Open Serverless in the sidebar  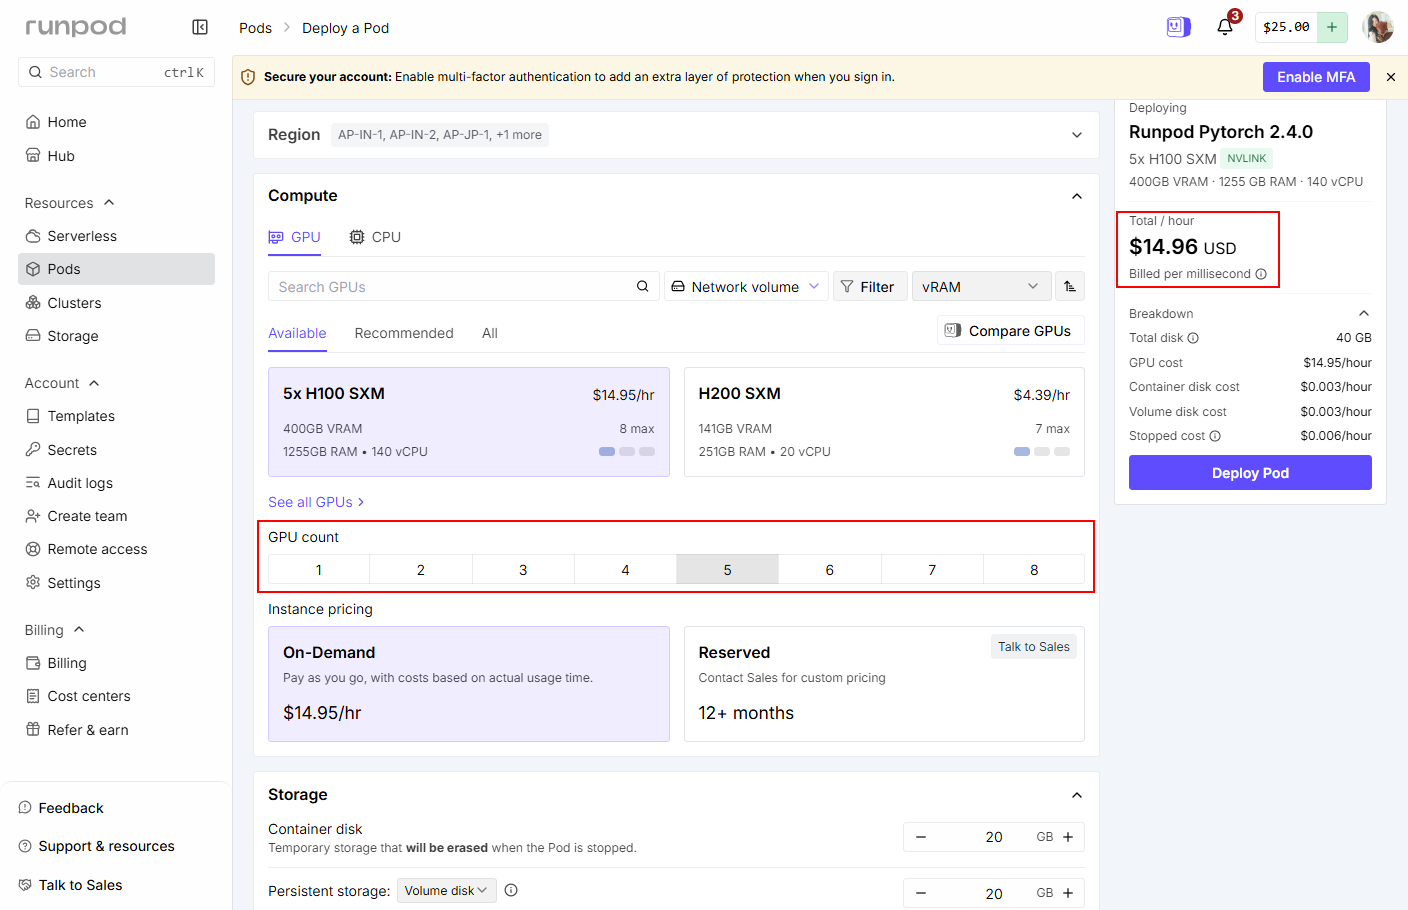click(x=116, y=236)
